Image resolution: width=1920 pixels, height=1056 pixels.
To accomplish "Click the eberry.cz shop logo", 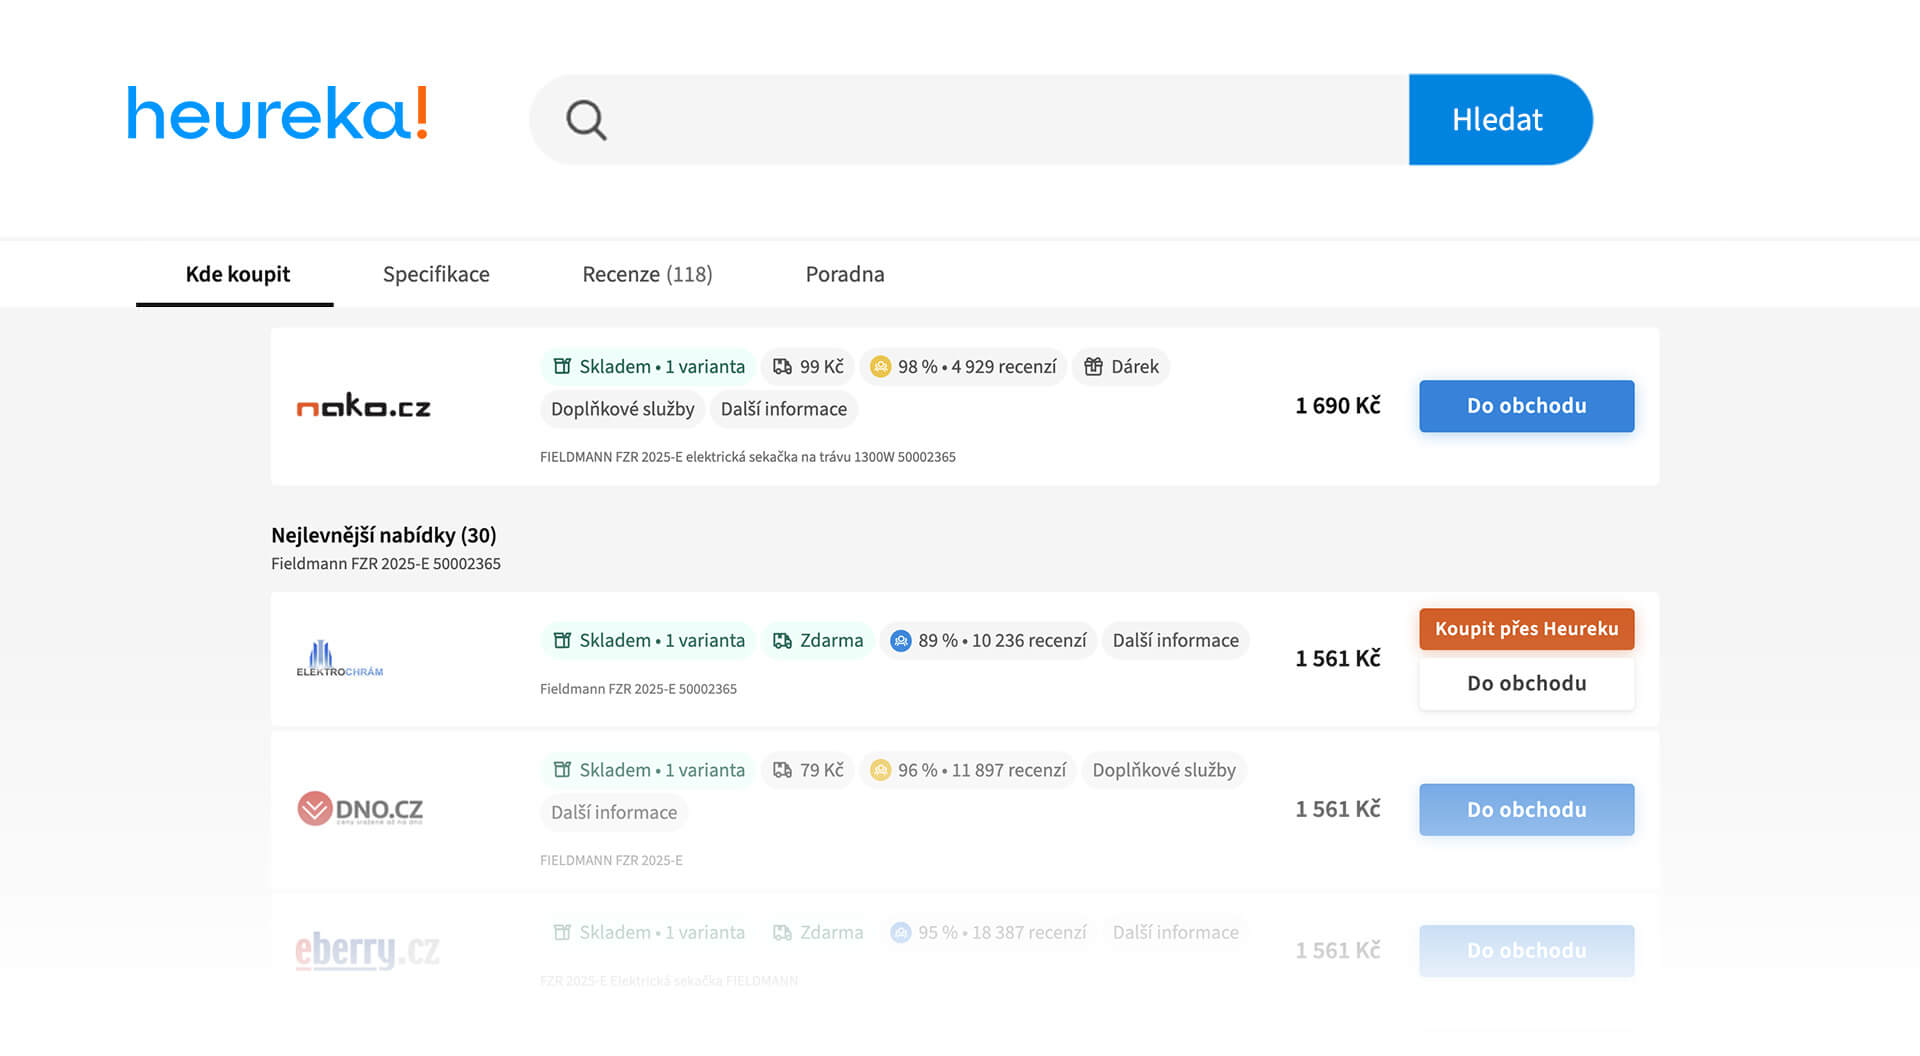I will (367, 949).
